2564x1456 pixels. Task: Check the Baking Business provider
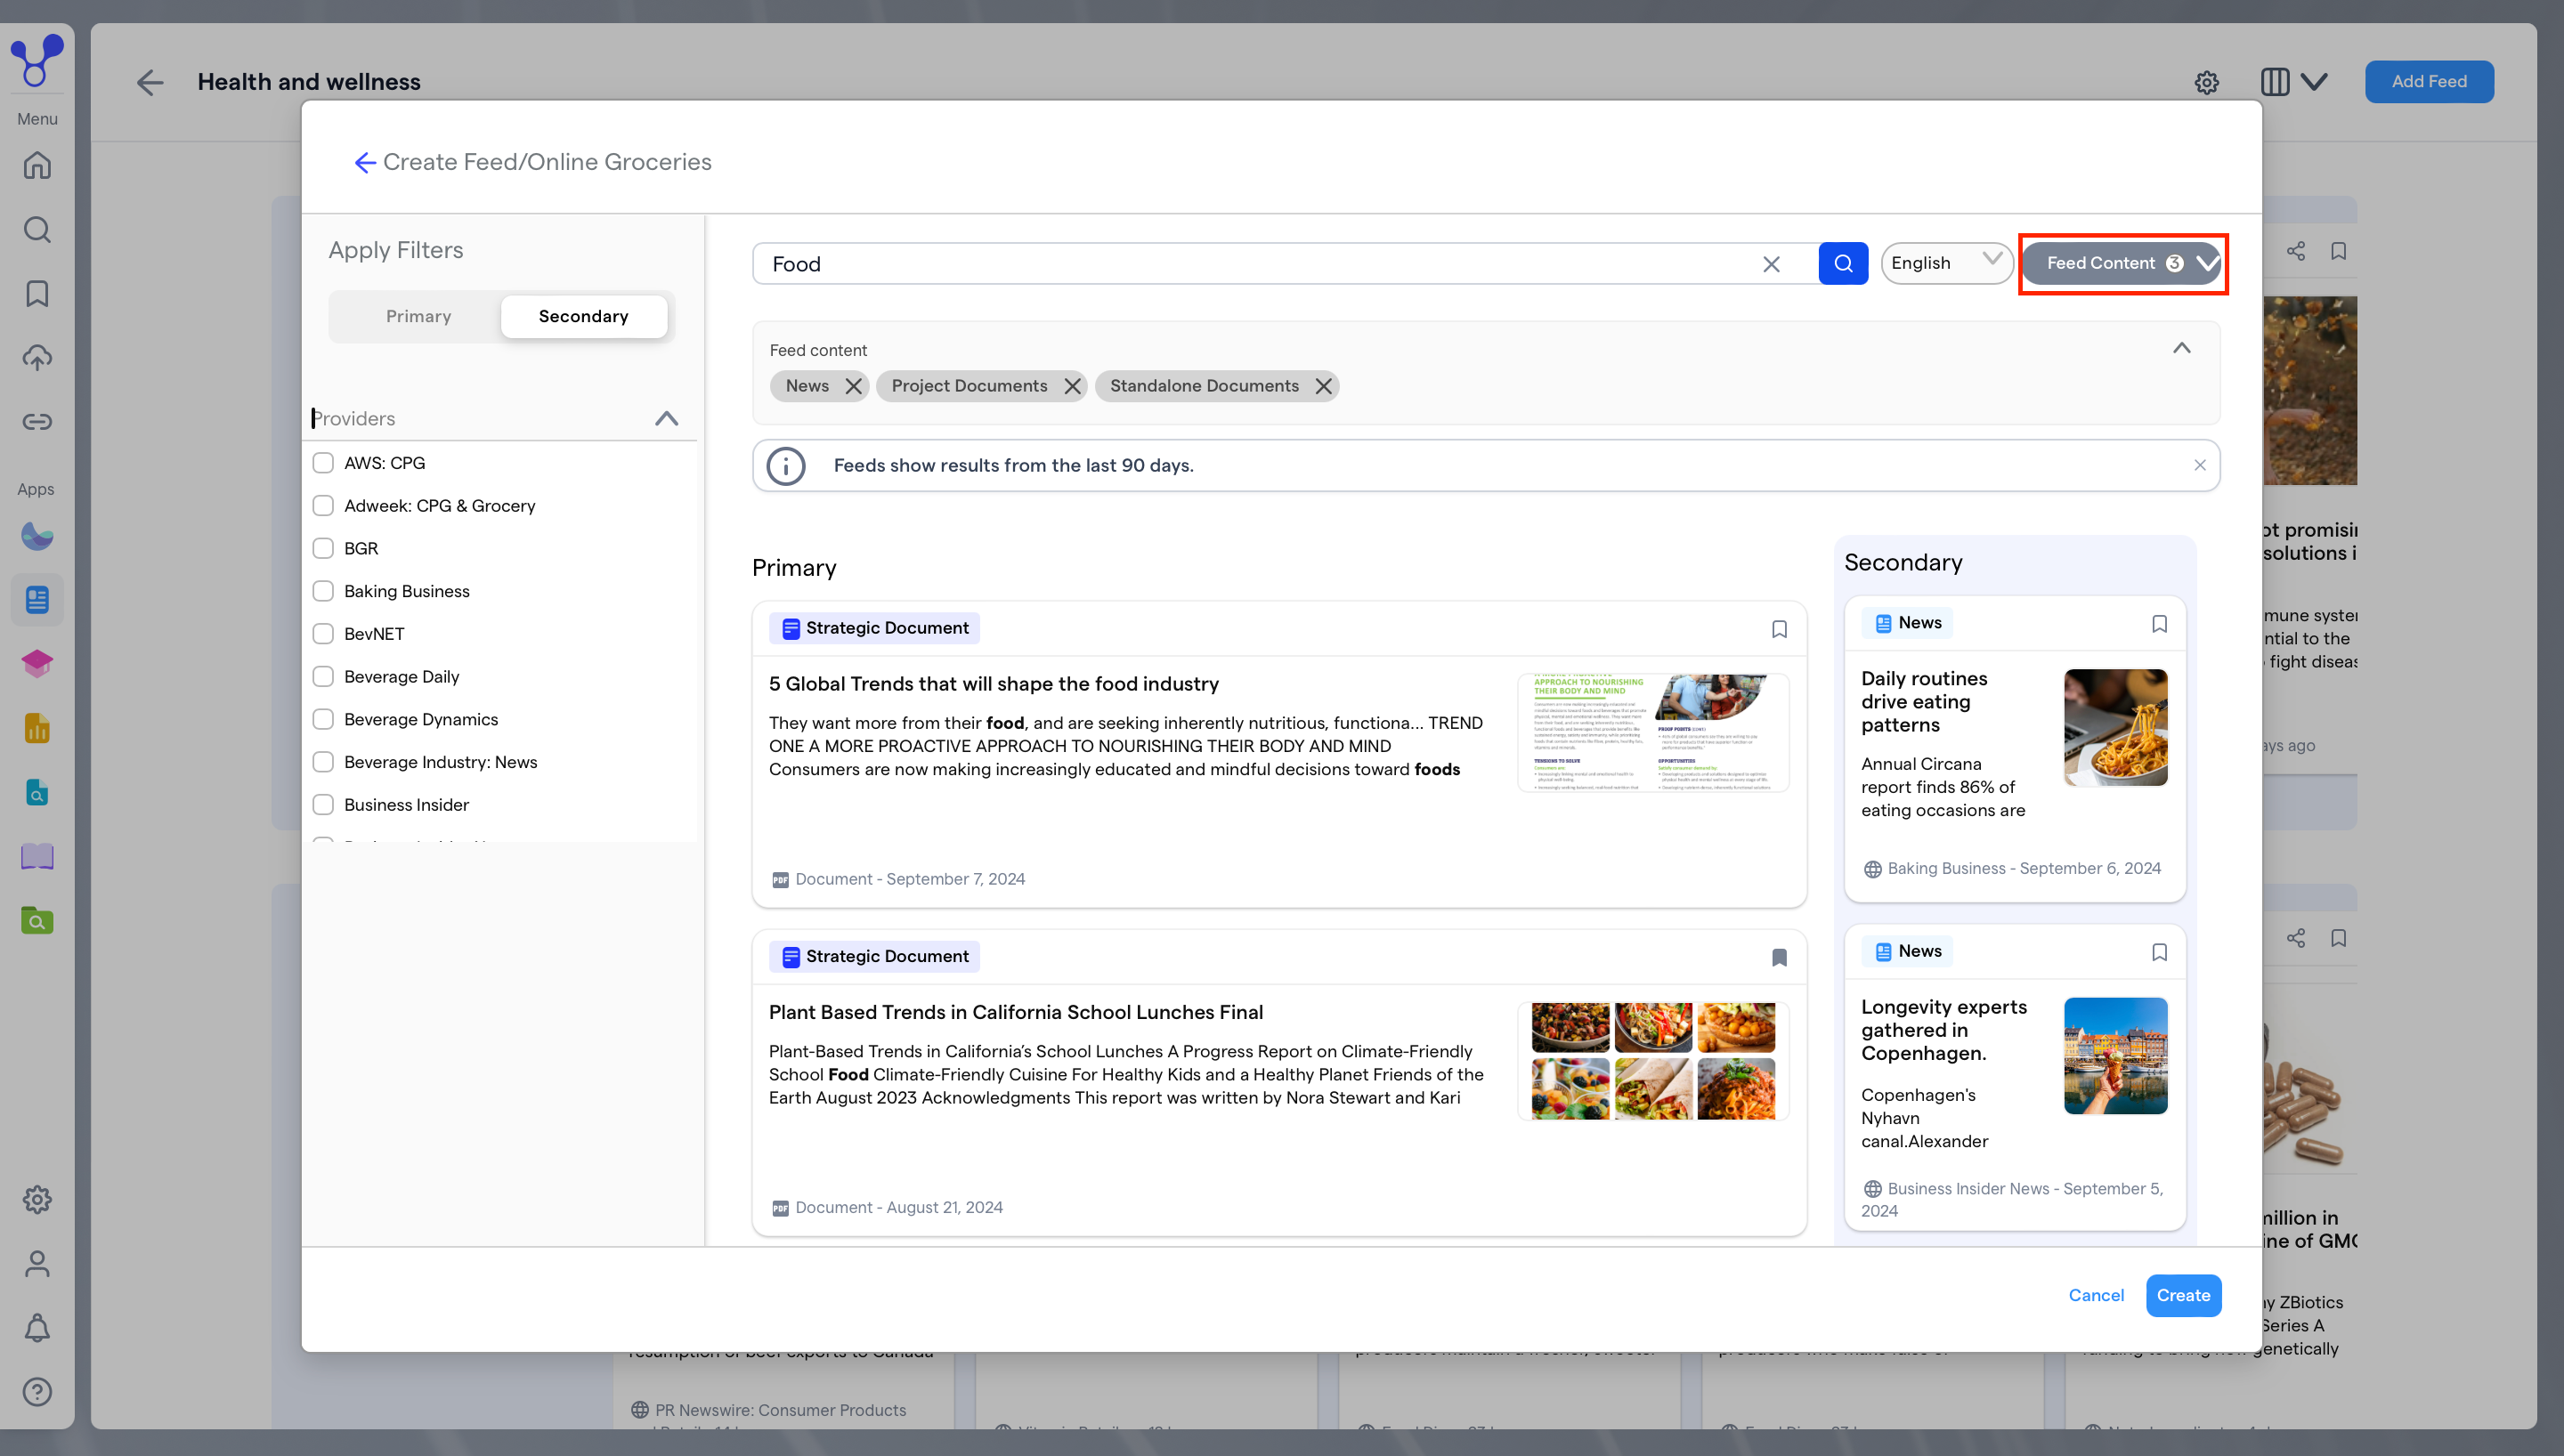click(x=323, y=591)
